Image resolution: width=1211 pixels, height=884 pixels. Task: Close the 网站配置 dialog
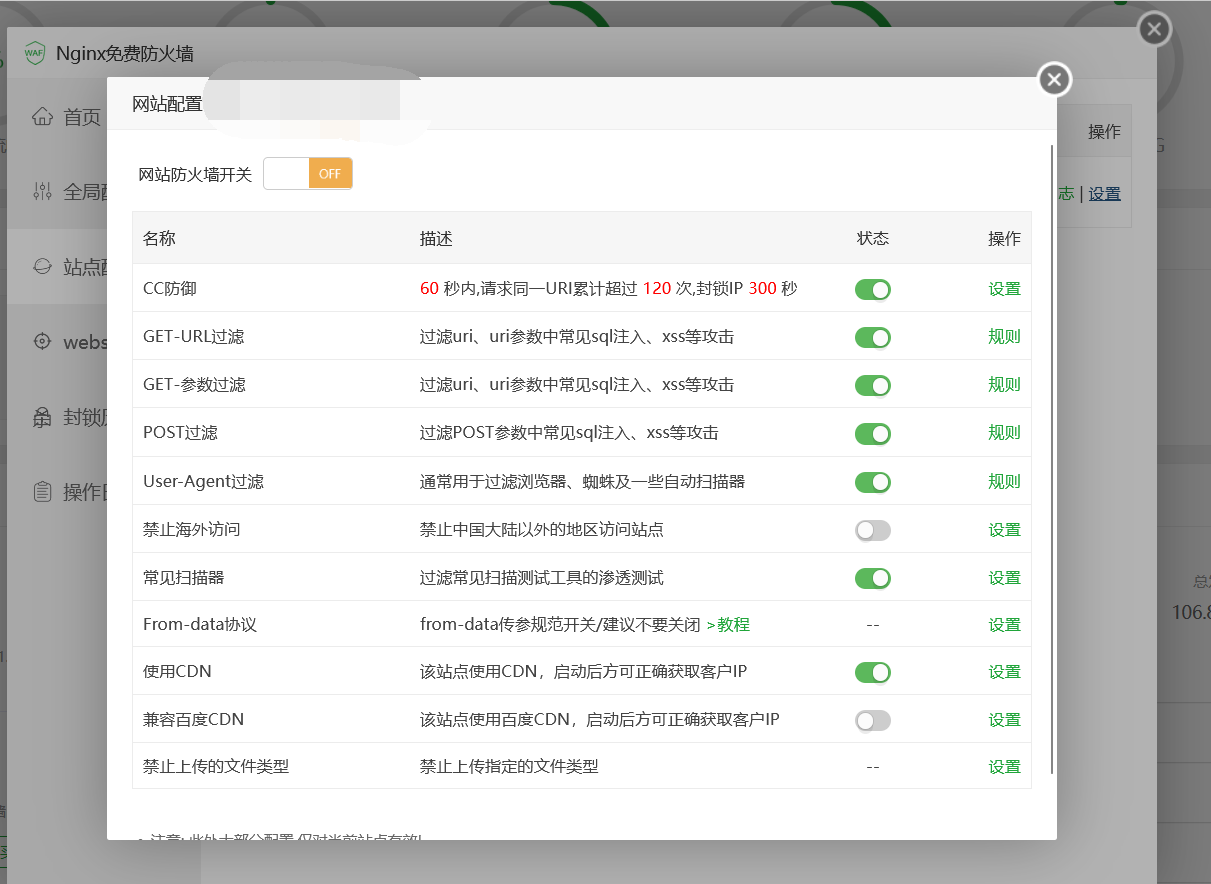(x=1054, y=79)
